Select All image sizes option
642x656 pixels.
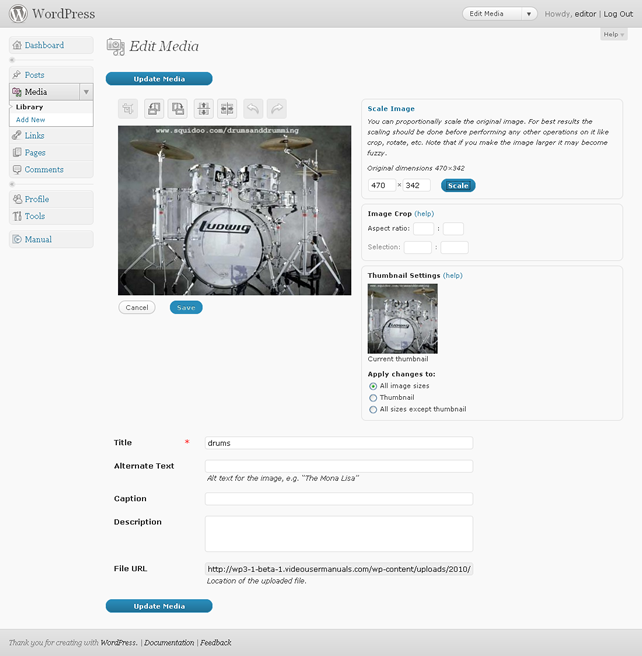[373, 386]
